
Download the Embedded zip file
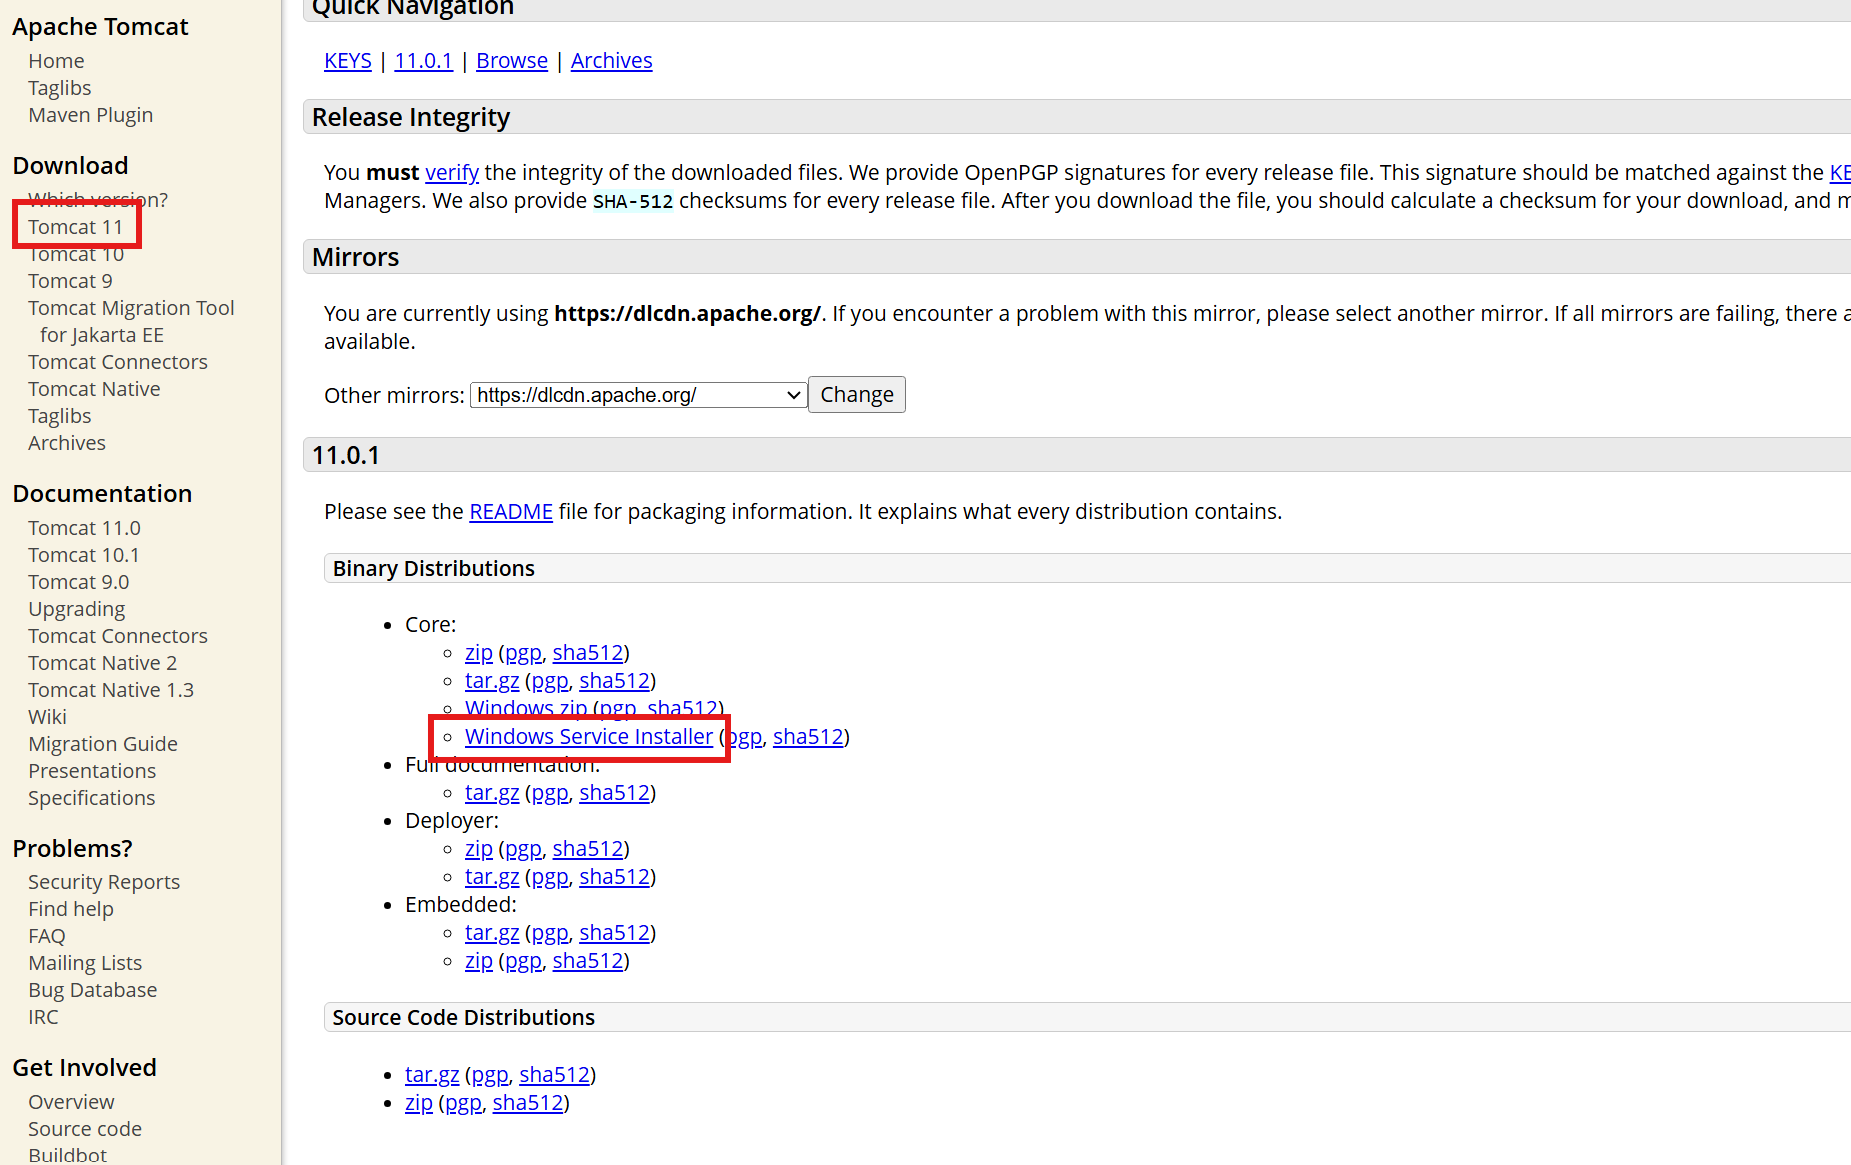click(479, 961)
